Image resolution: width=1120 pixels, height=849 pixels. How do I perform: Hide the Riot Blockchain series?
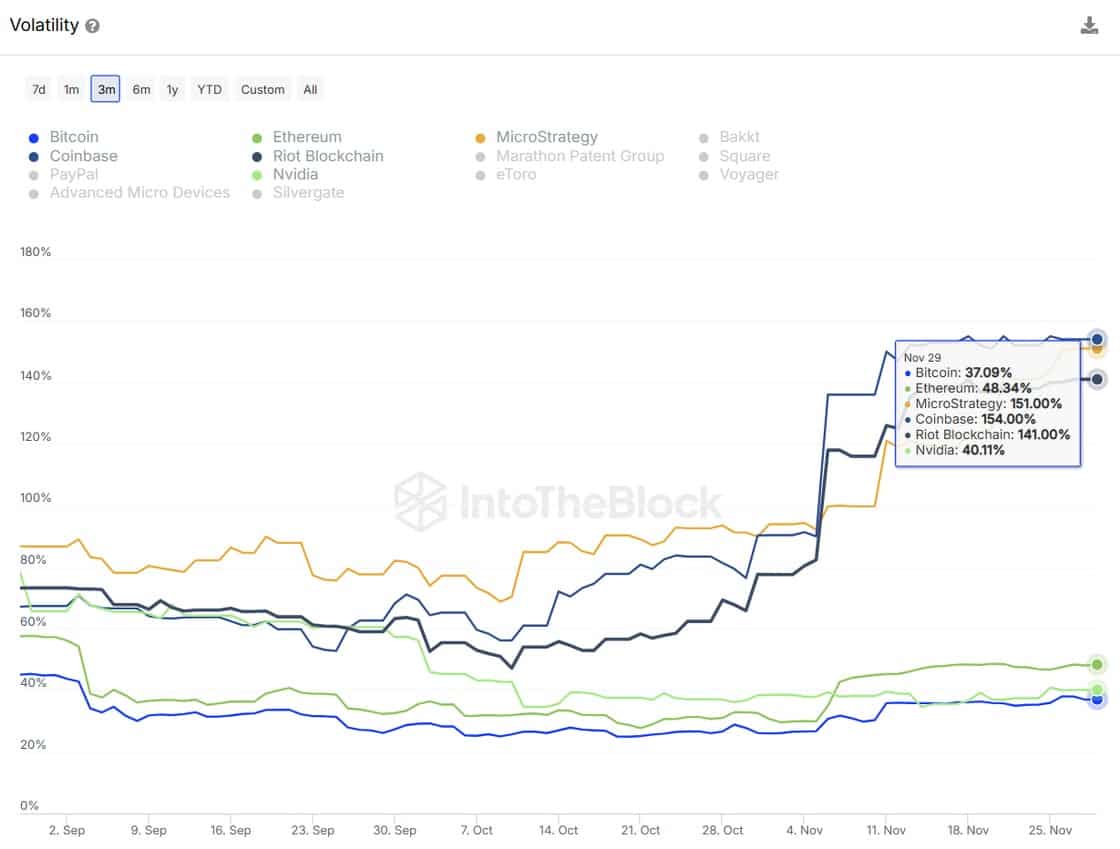pyautogui.click(x=327, y=156)
